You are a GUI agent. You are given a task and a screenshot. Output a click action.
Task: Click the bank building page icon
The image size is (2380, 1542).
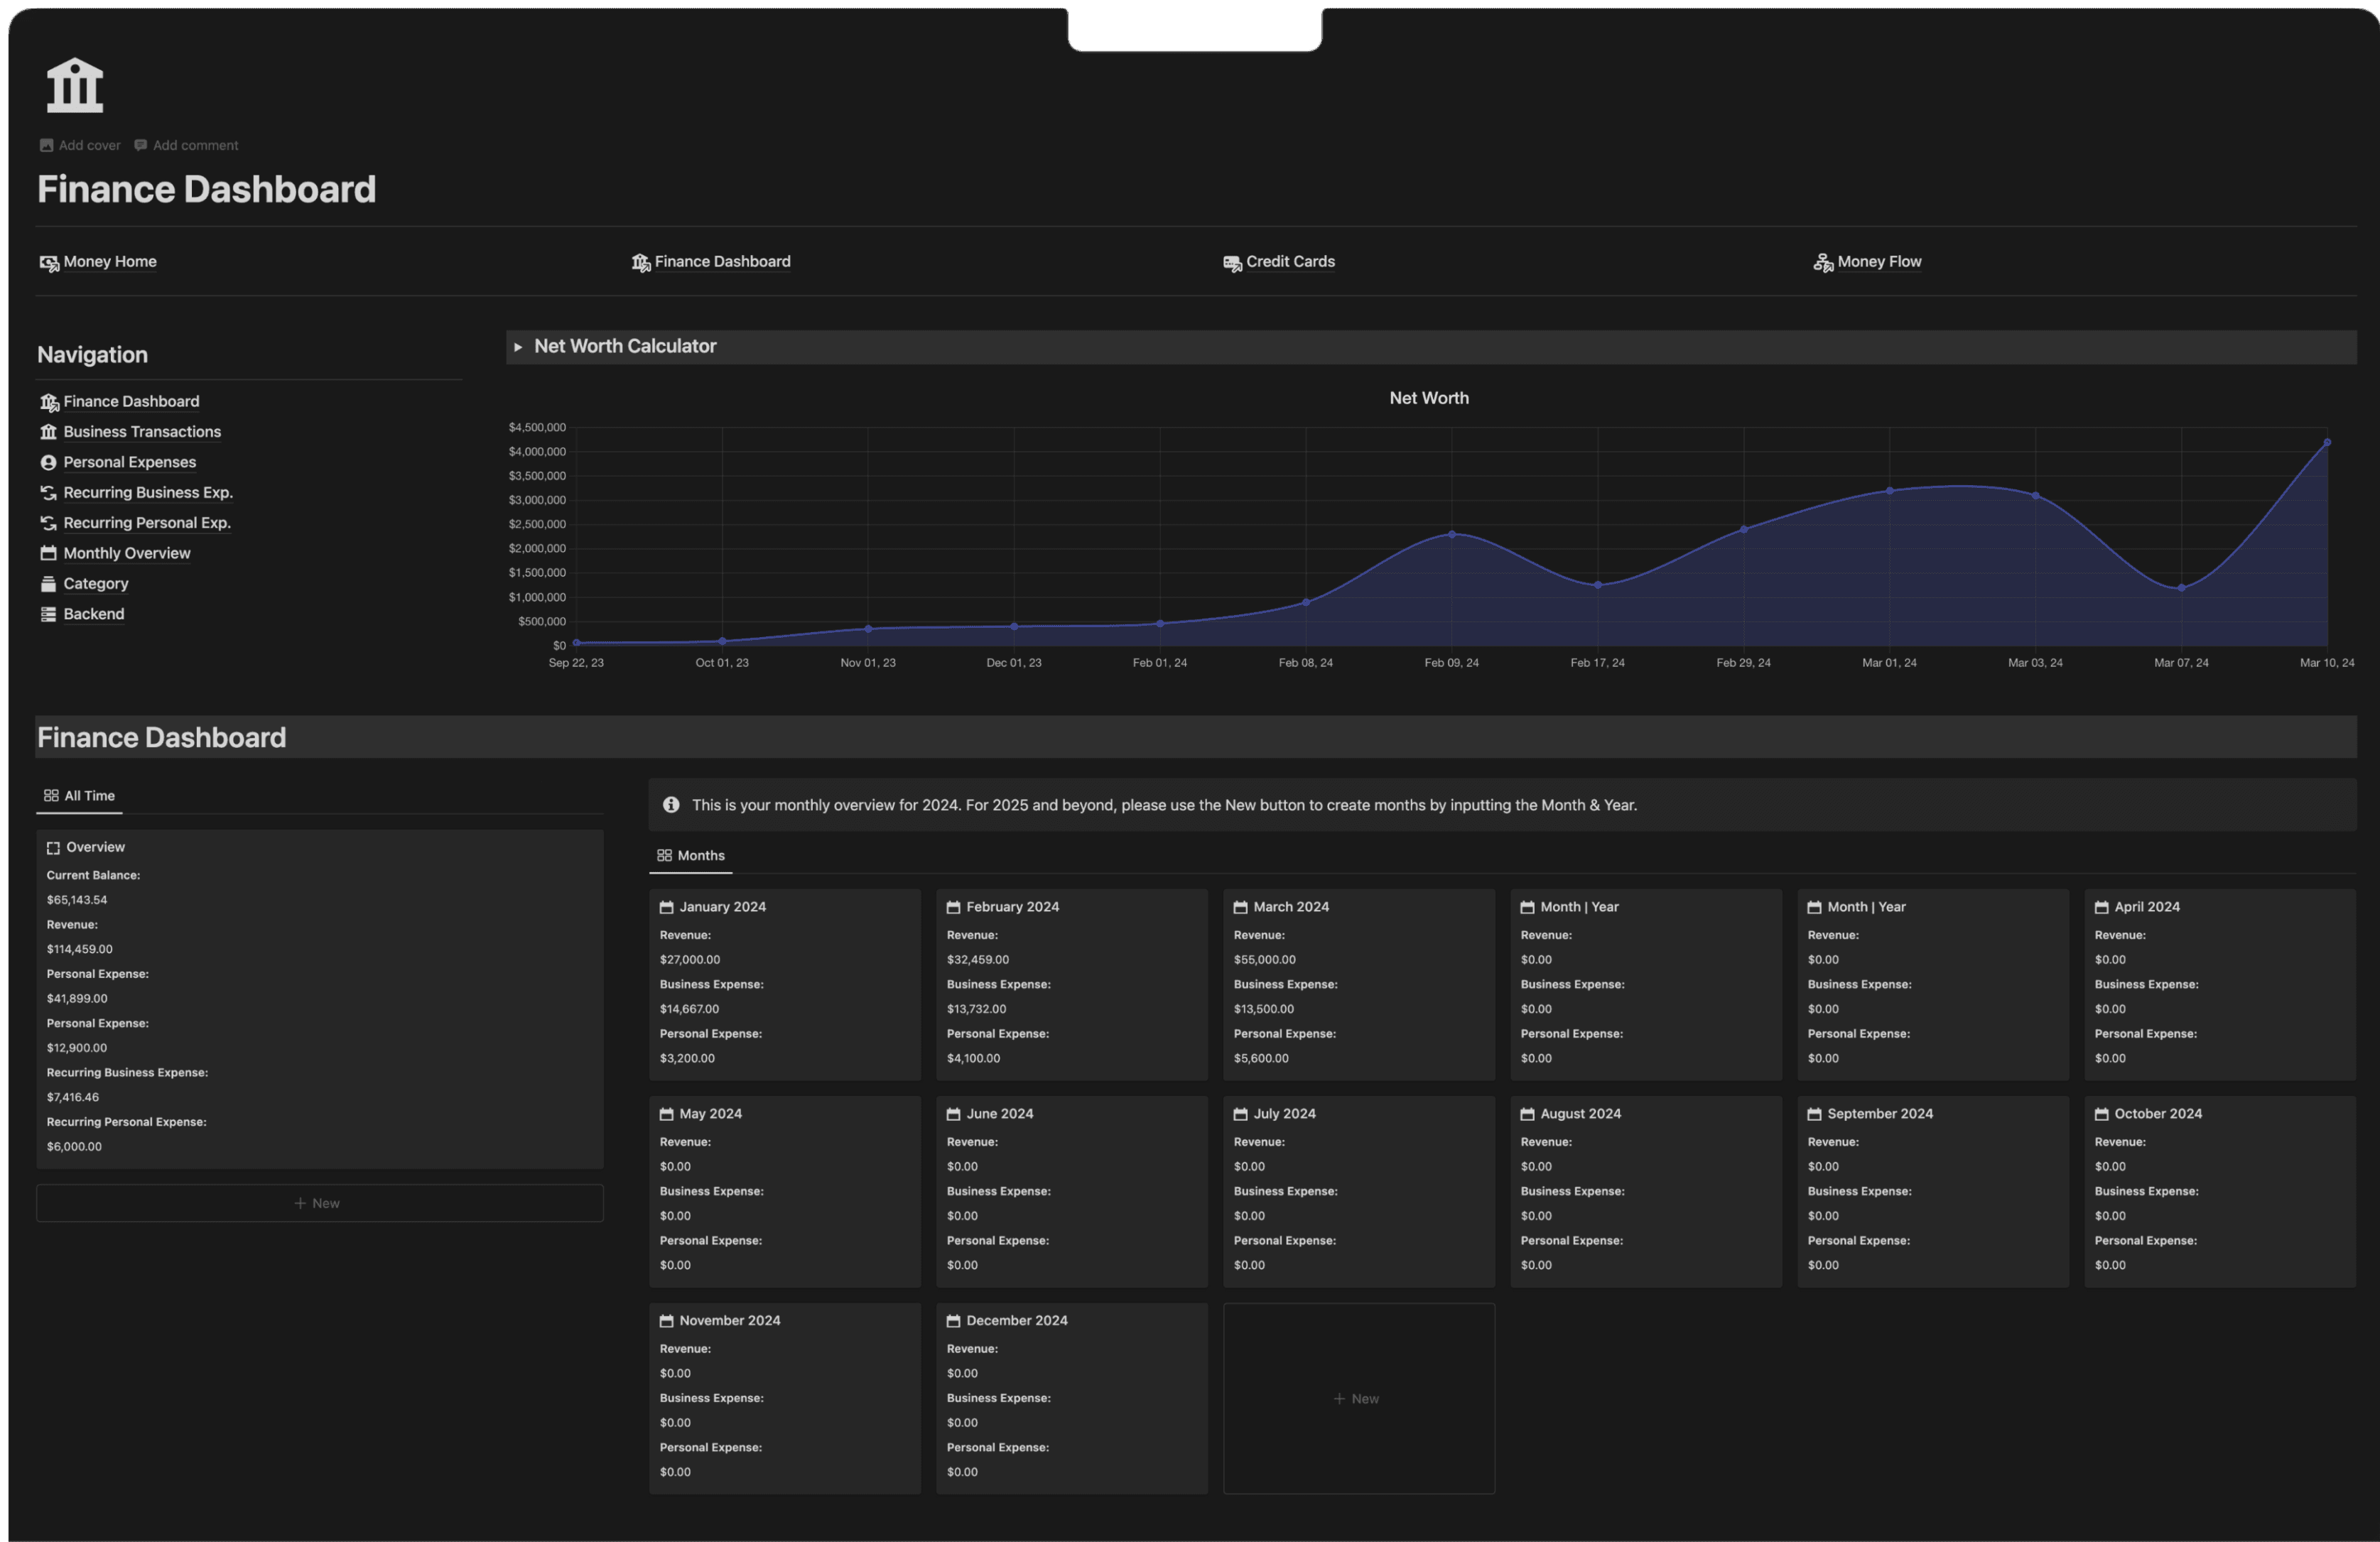point(75,85)
